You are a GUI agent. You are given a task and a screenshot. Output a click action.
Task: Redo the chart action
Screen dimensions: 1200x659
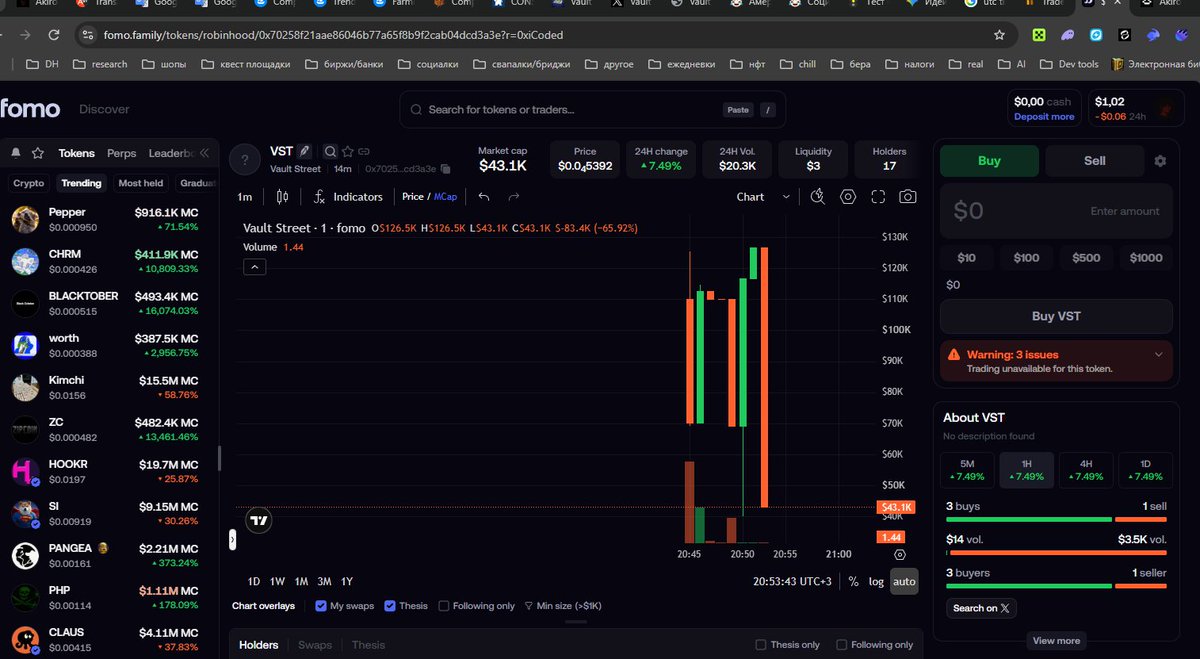(514, 197)
